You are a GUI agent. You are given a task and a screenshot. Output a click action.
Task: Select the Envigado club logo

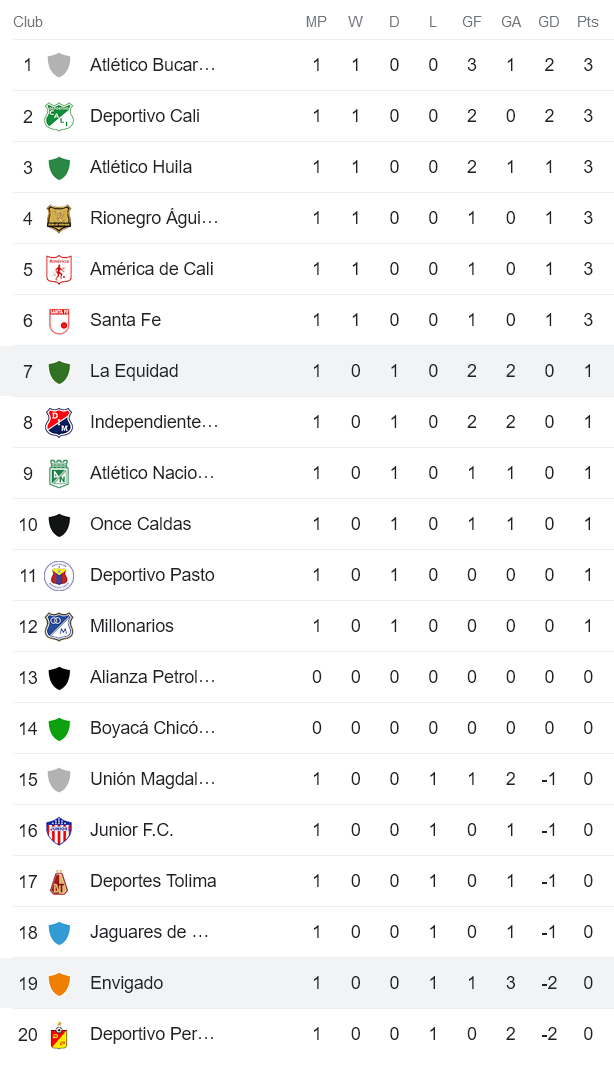59,983
